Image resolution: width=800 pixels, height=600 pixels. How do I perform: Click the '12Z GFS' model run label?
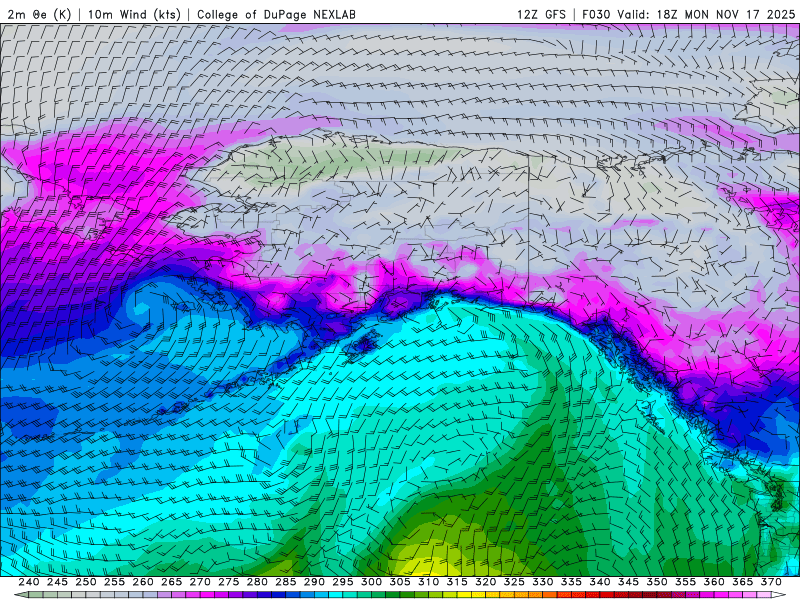click(x=541, y=14)
